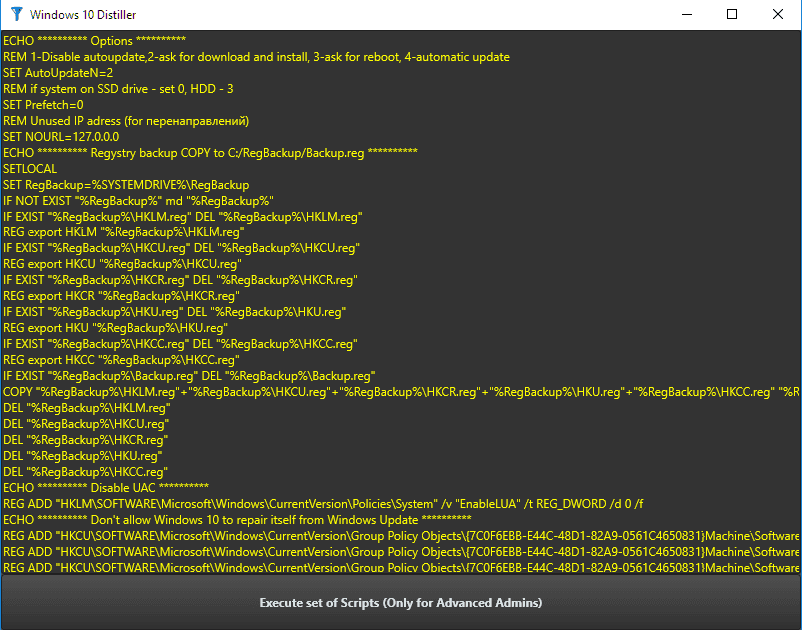Click 'SET RegBackup=%SYSTEMDRIVE%\RegBackup' line
Image resolution: width=802 pixels, height=630 pixels.
coord(126,185)
